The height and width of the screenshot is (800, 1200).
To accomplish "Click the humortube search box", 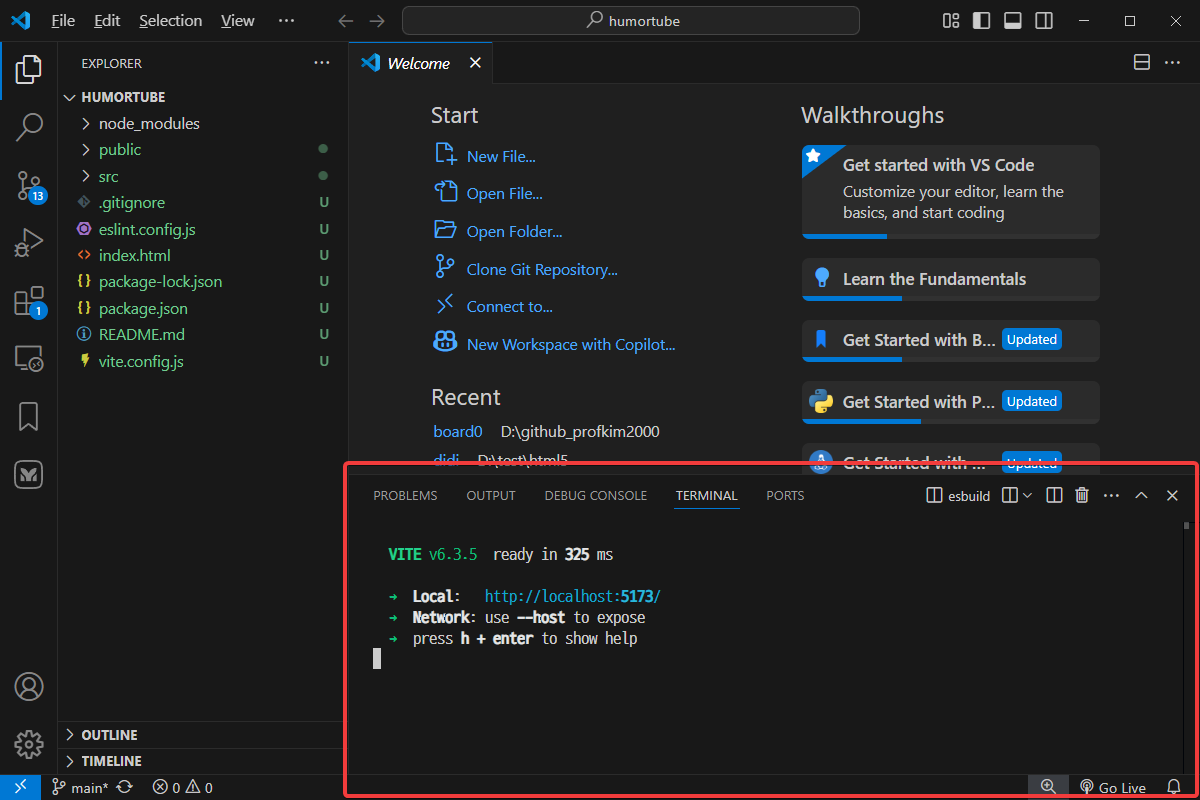I will (631, 21).
